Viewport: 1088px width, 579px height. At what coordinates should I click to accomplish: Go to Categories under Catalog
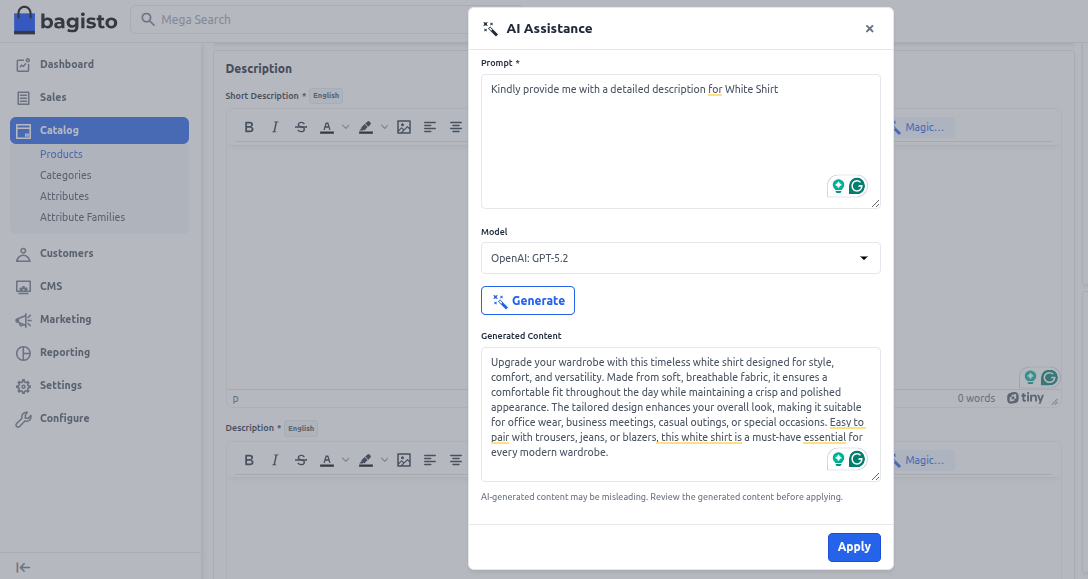pyautogui.click(x=66, y=175)
